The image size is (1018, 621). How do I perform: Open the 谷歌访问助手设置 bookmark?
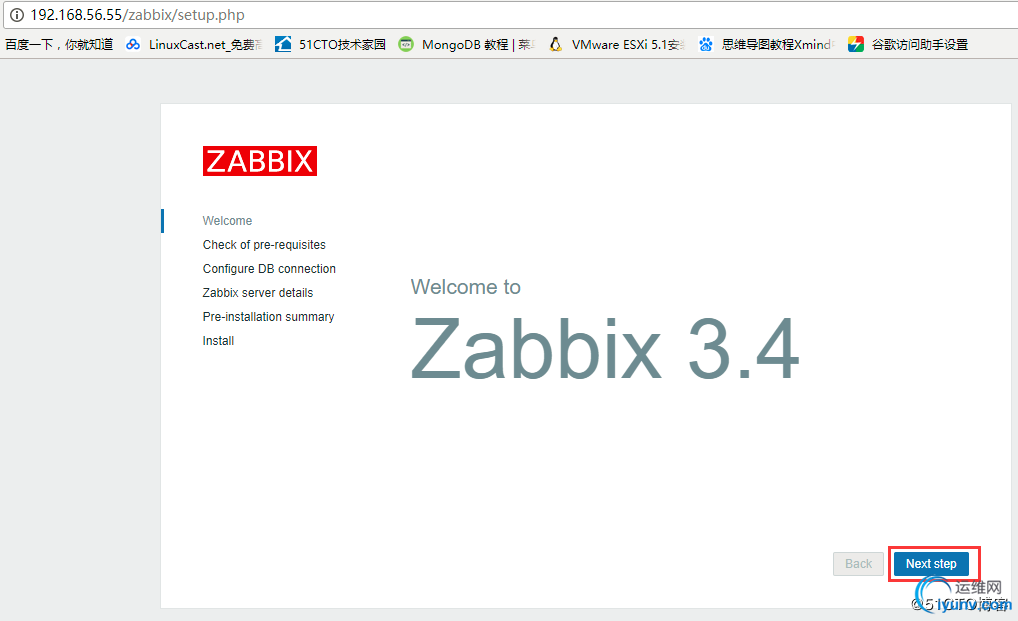point(920,44)
